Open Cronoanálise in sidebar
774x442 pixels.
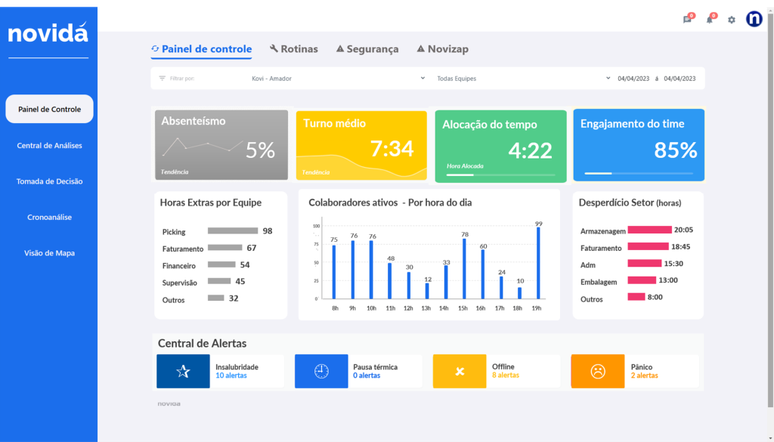click(49, 217)
